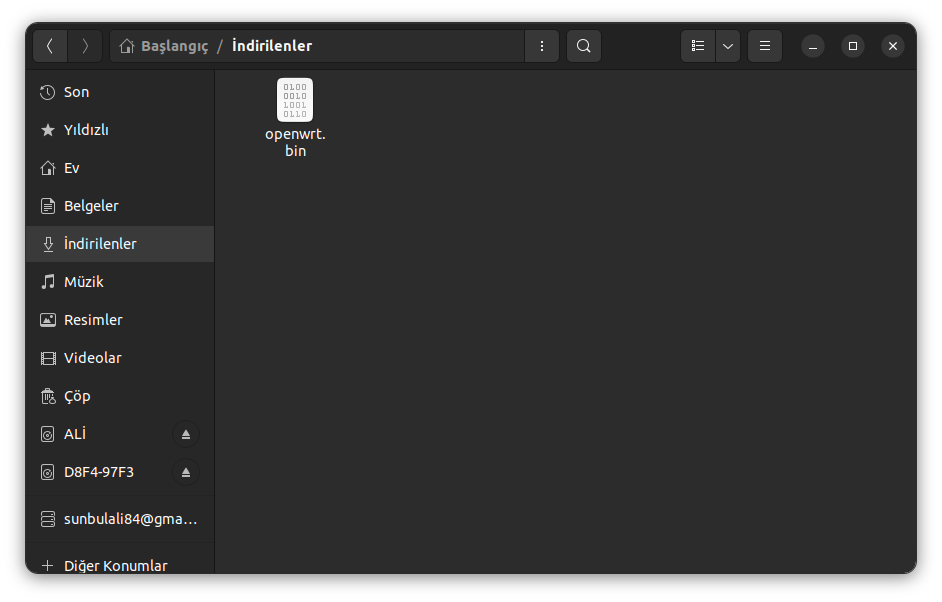Image resolution: width=942 pixels, height=602 pixels.
Task: Select İndirilenler in the sidebar
Action: (x=120, y=244)
